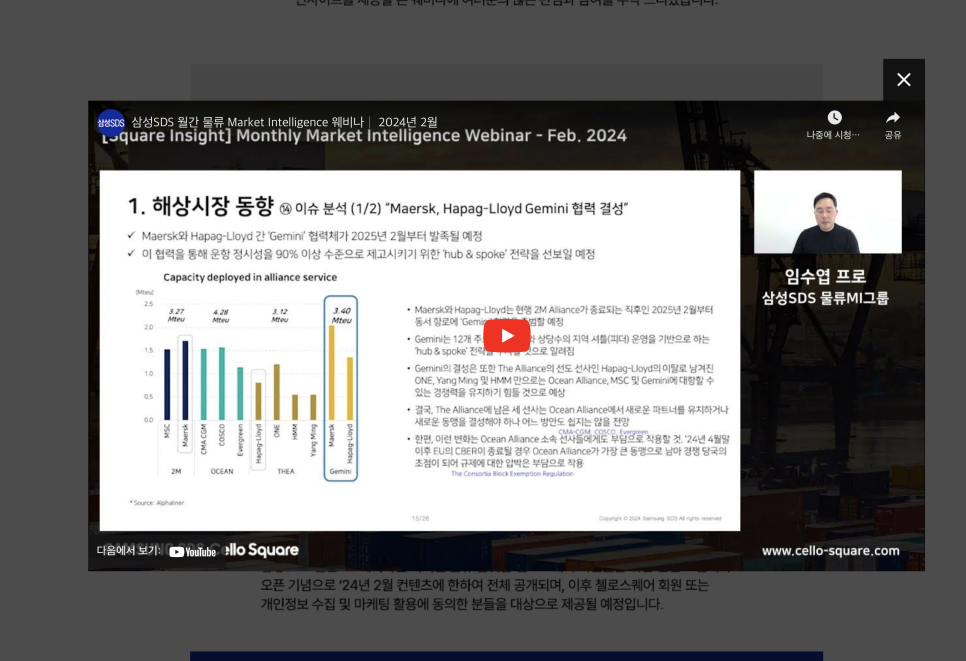Click the Cello Square logo in video
Image resolution: width=966 pixels, height=661 pixels.
point(261,550)
